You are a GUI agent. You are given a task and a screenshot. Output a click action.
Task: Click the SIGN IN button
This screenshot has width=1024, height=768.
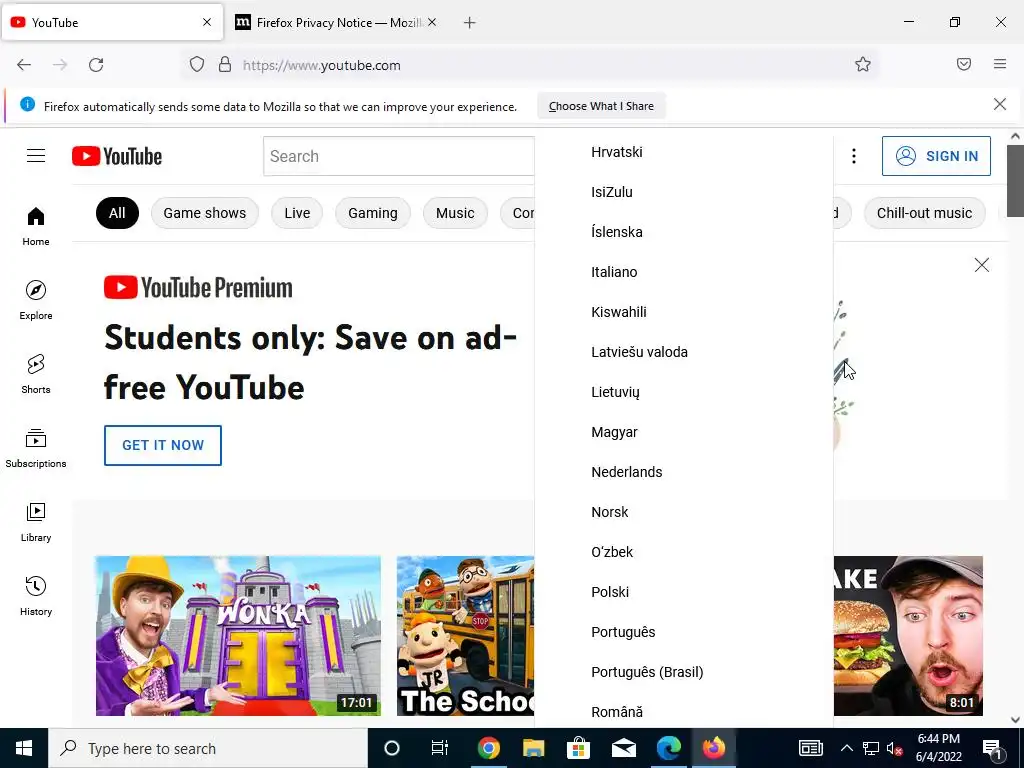tap(936, 156)
